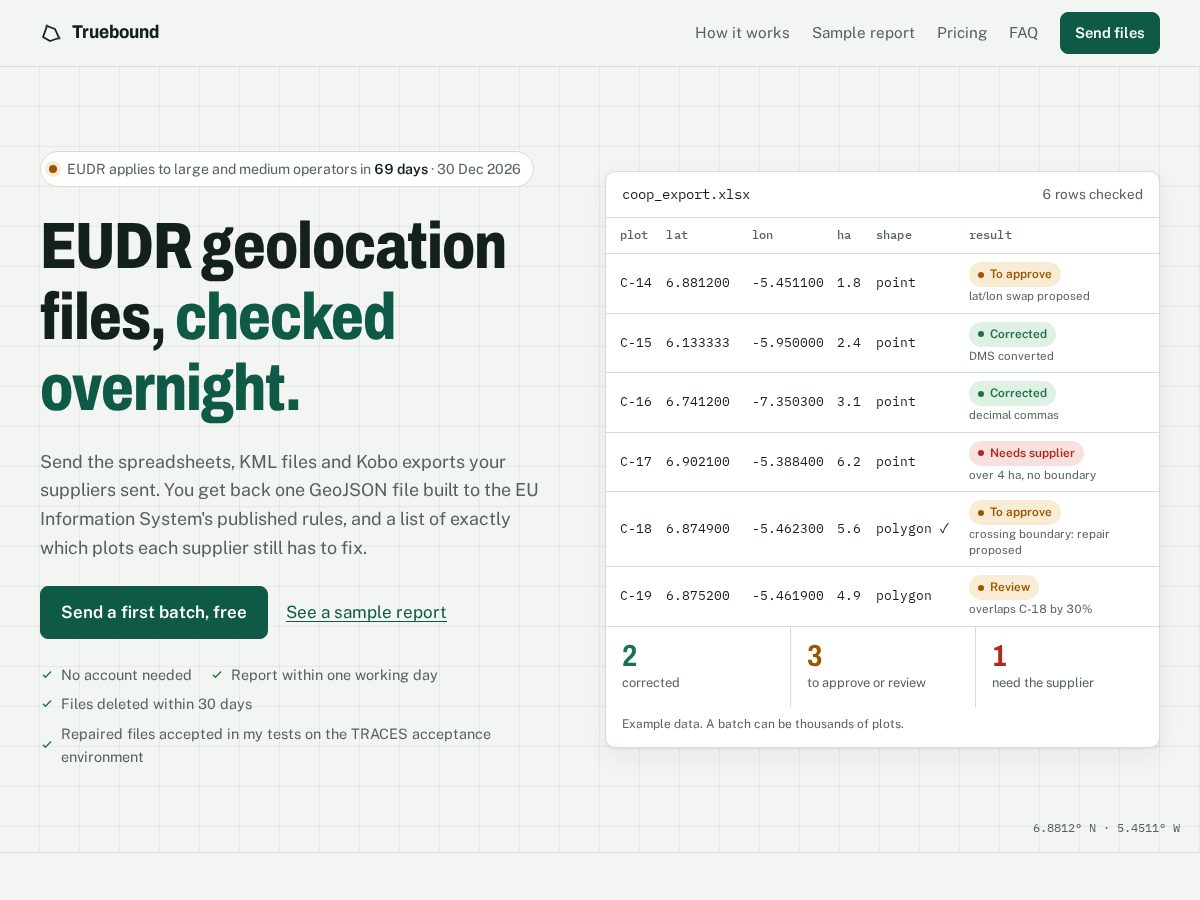Select plot cell C-18

tap(636, 529)
